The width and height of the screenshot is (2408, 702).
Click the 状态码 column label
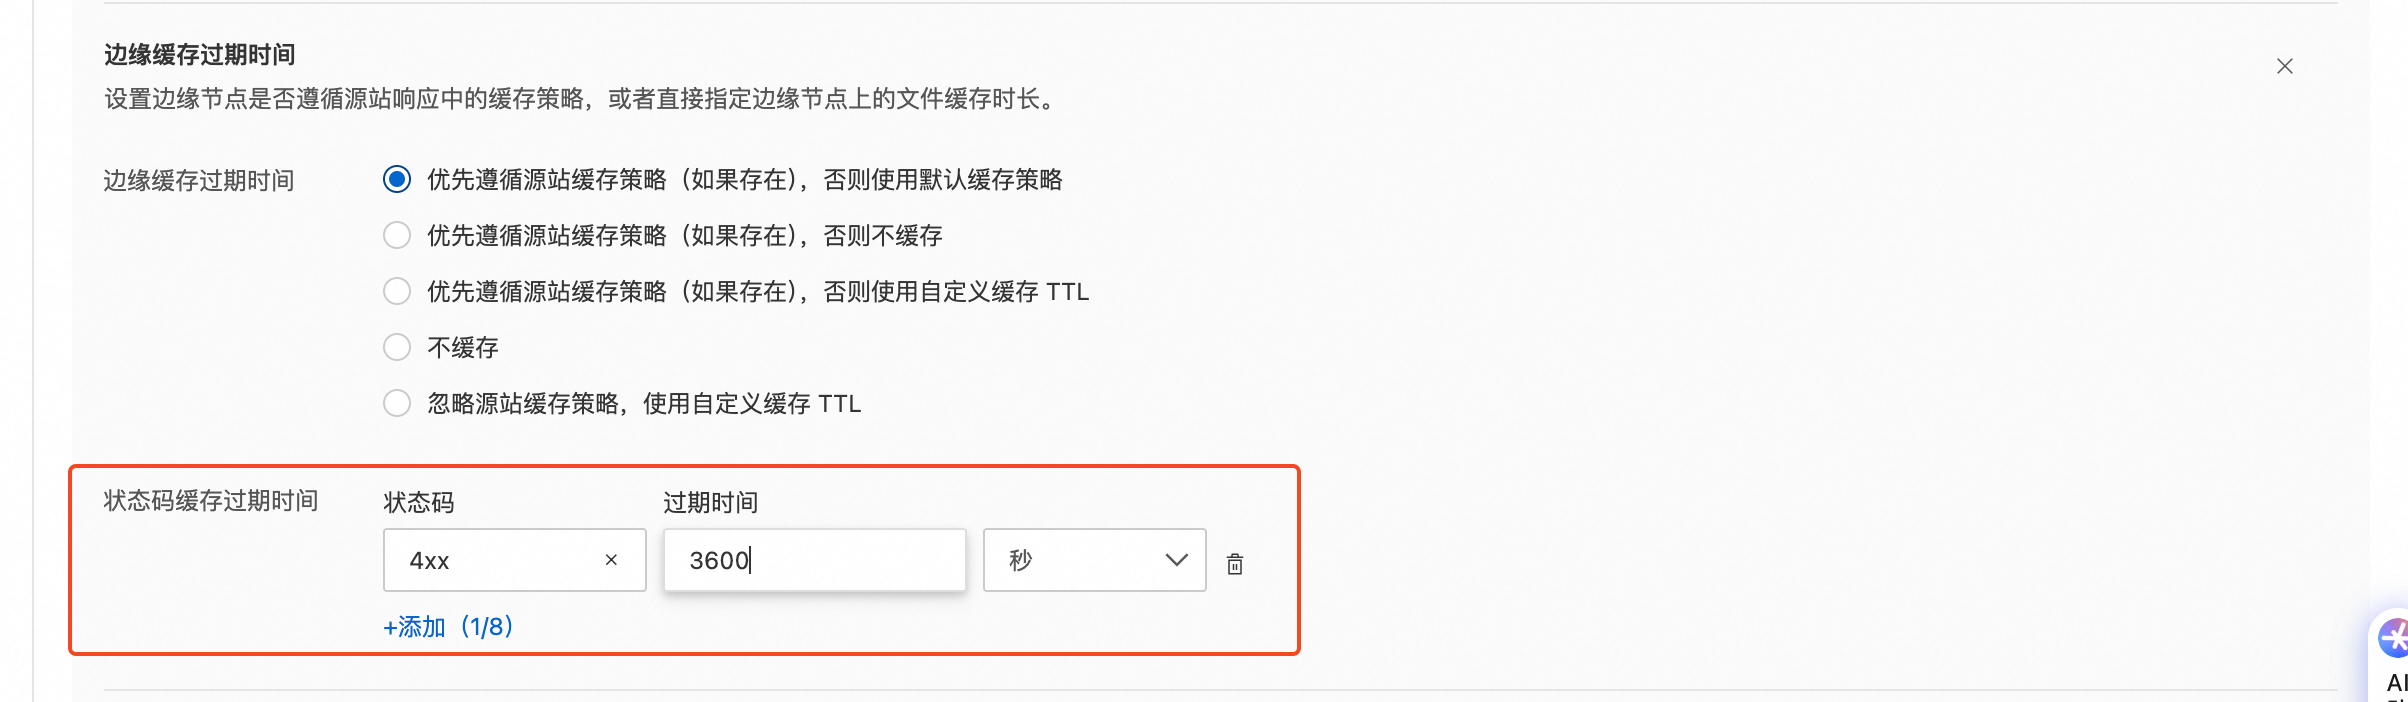(x=419, y=502)
